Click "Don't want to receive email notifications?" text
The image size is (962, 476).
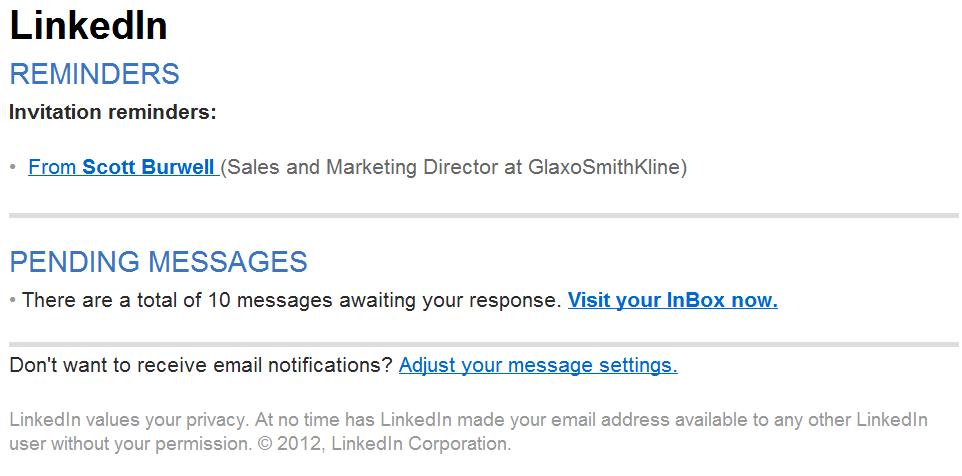[x=200, y=365]
